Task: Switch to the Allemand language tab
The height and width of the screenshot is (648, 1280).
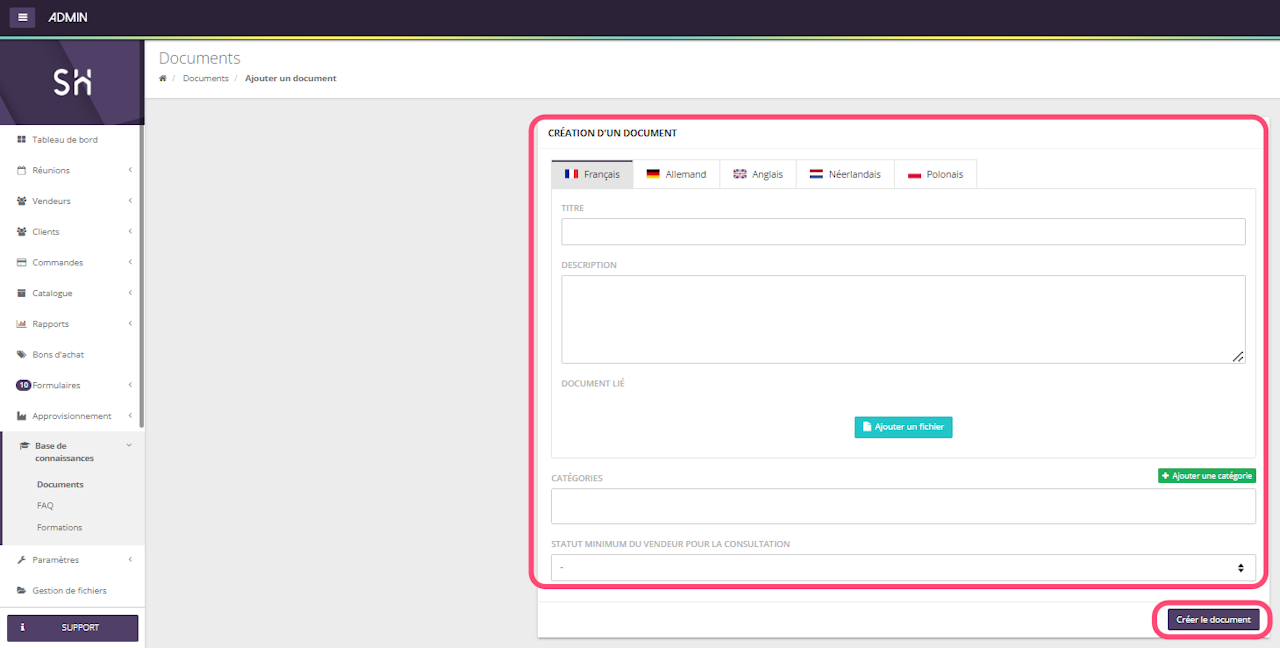Action: click(676, 174)
